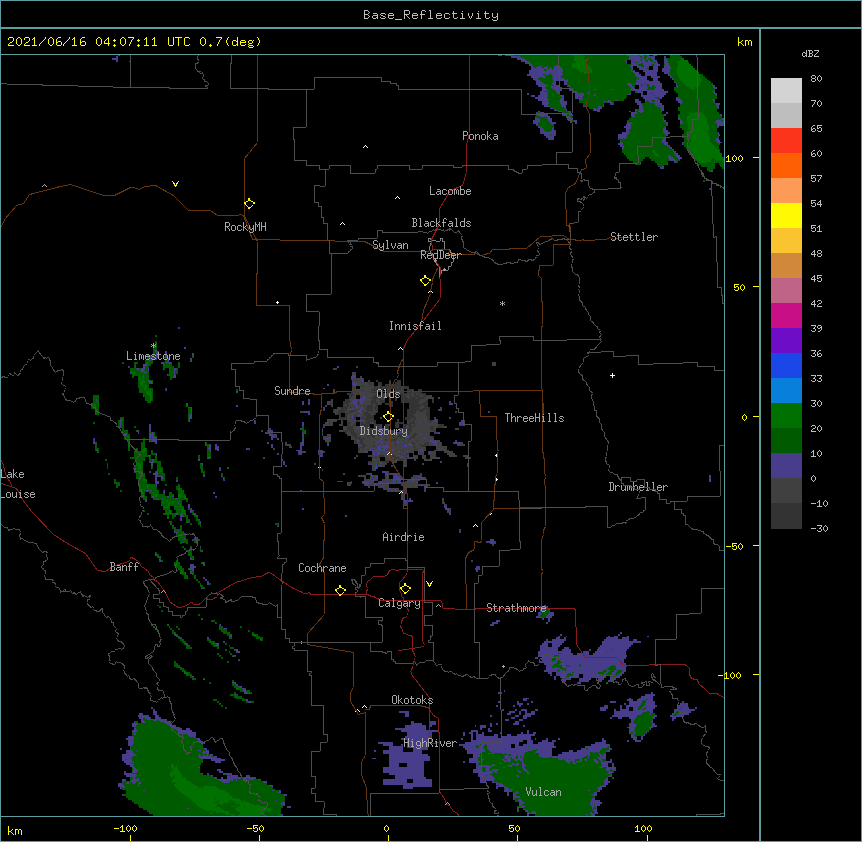Click the 45 dBZ brown-orange legend swatch
The width and height of the screenshot is (862, 842).
point(786,265)
